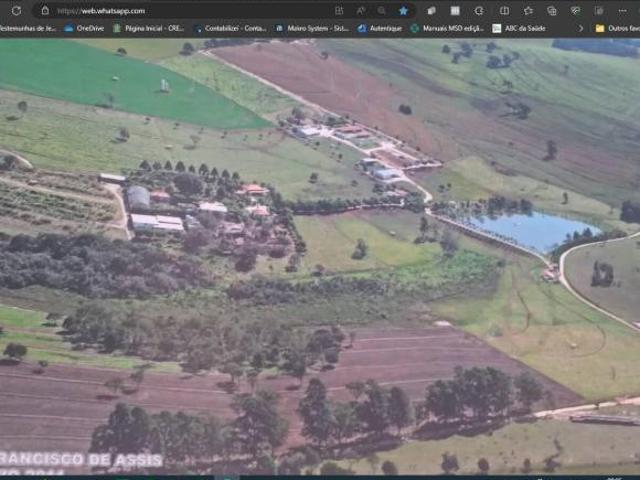This screenshot has width=640, height=480.
Task: Open the Página Inicial bookmark
Action: point(148,28)
